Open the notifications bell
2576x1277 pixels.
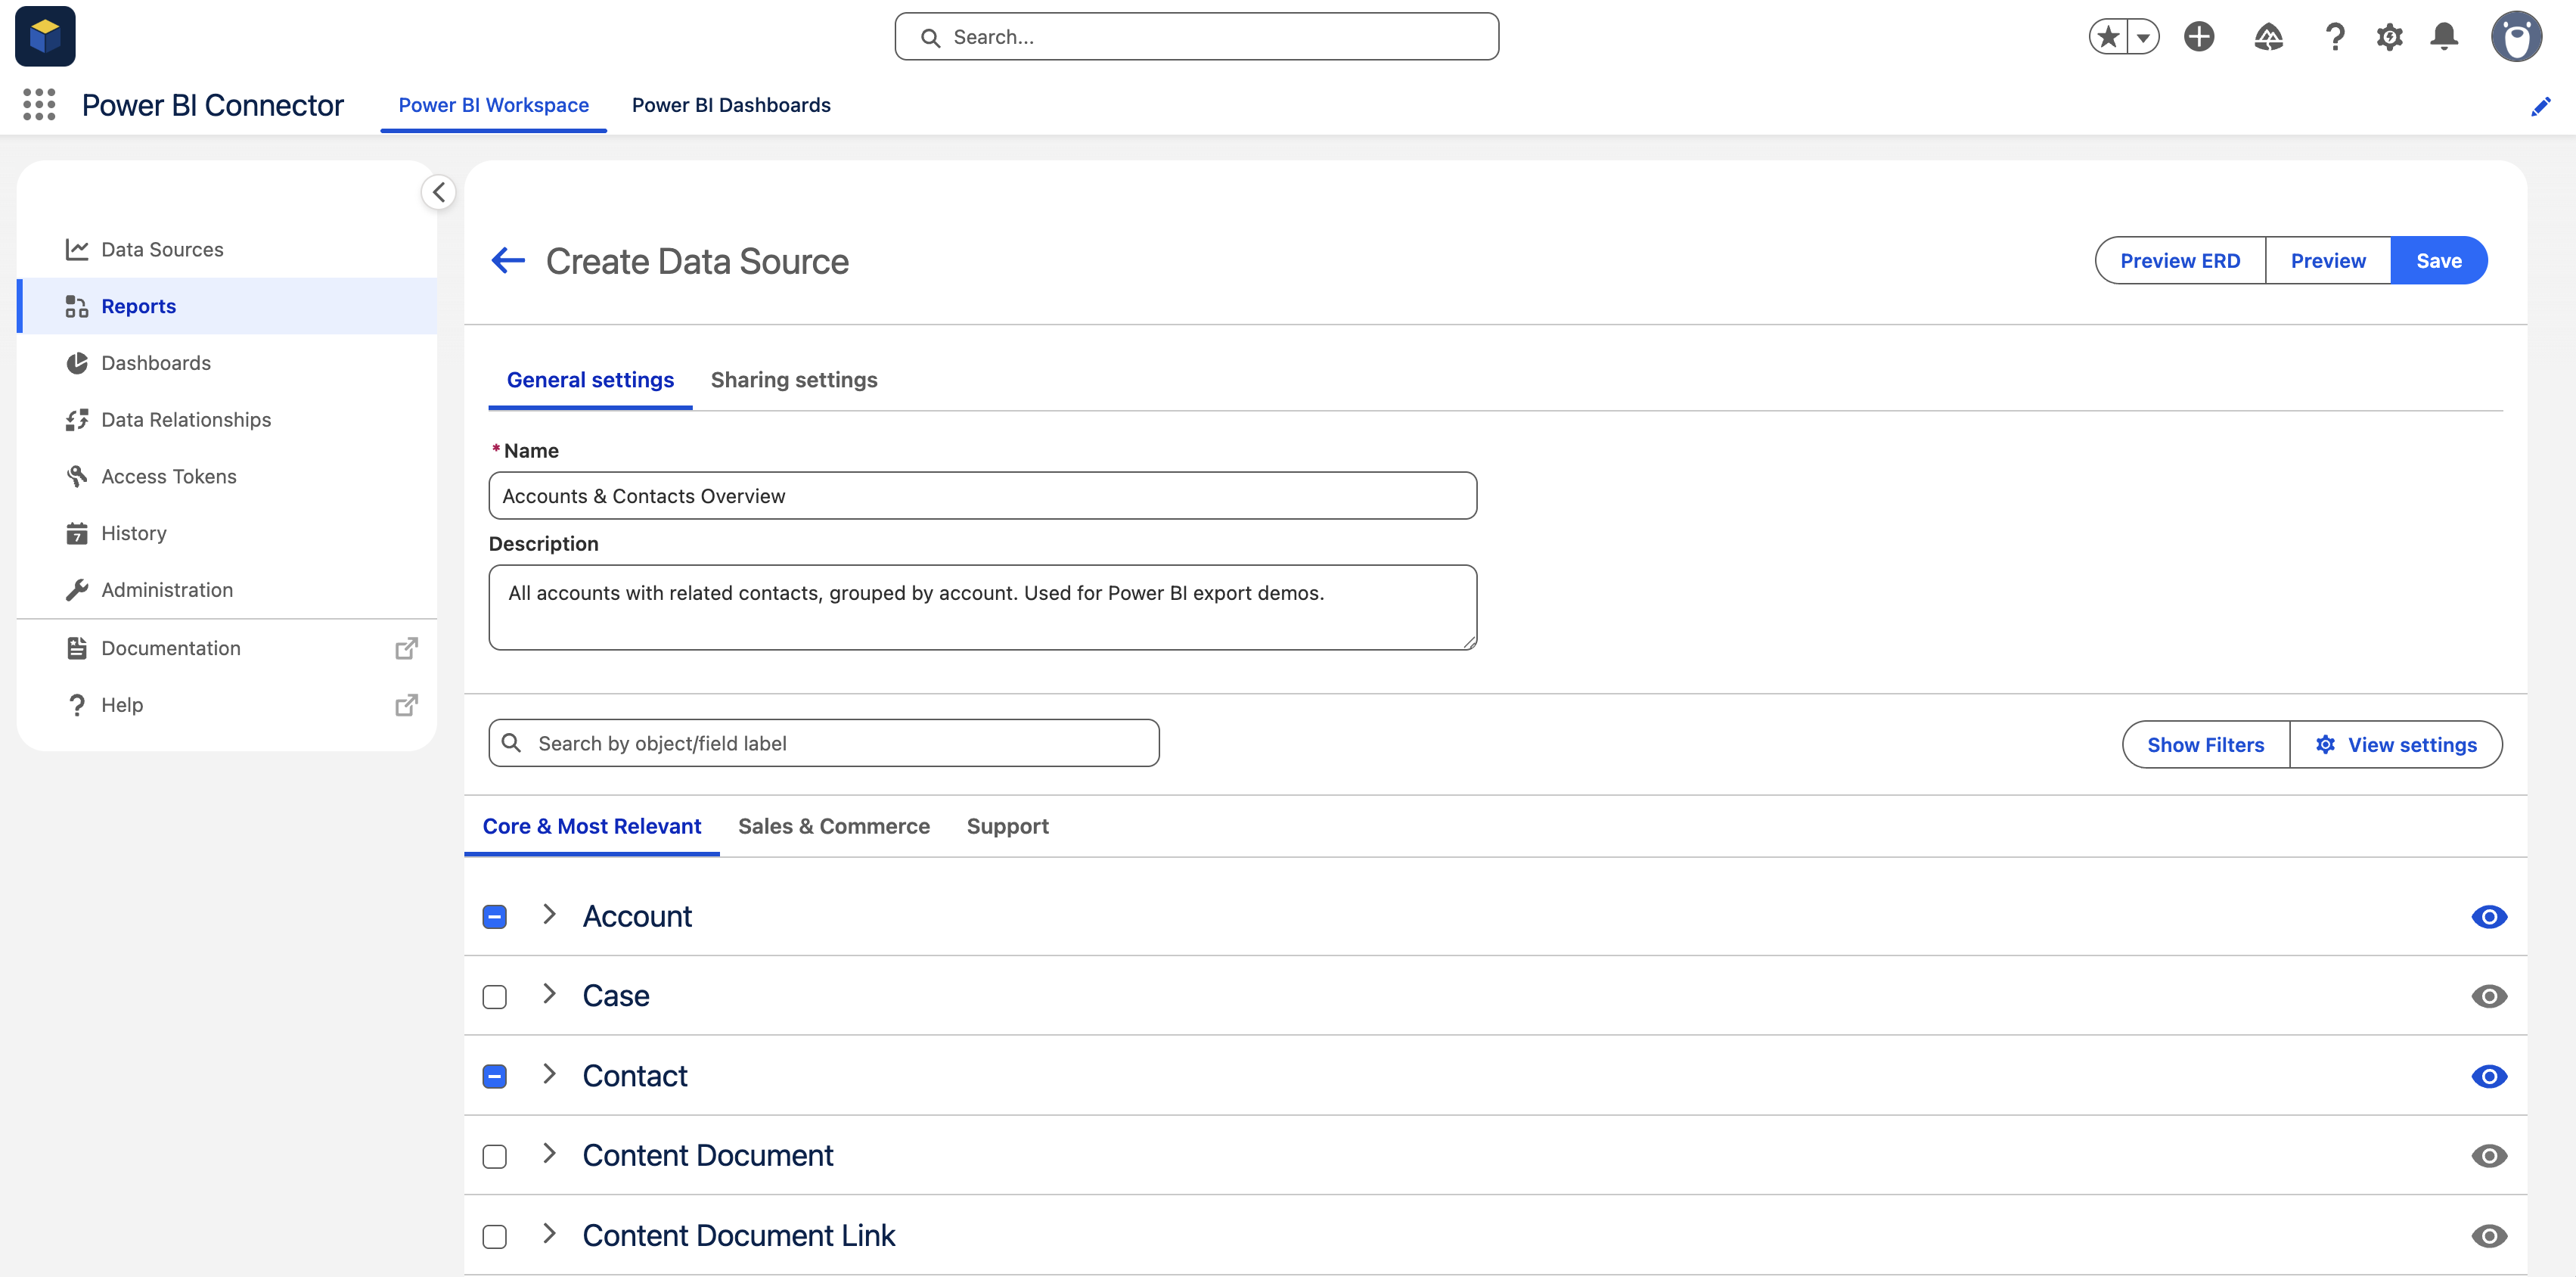click(2444, 37)
